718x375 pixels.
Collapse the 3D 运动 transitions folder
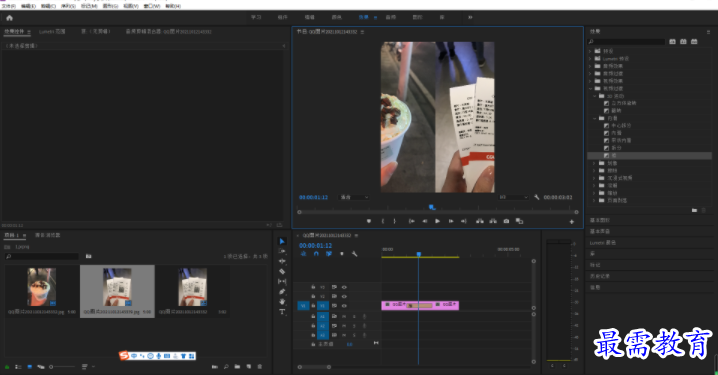tap(595, 96)
